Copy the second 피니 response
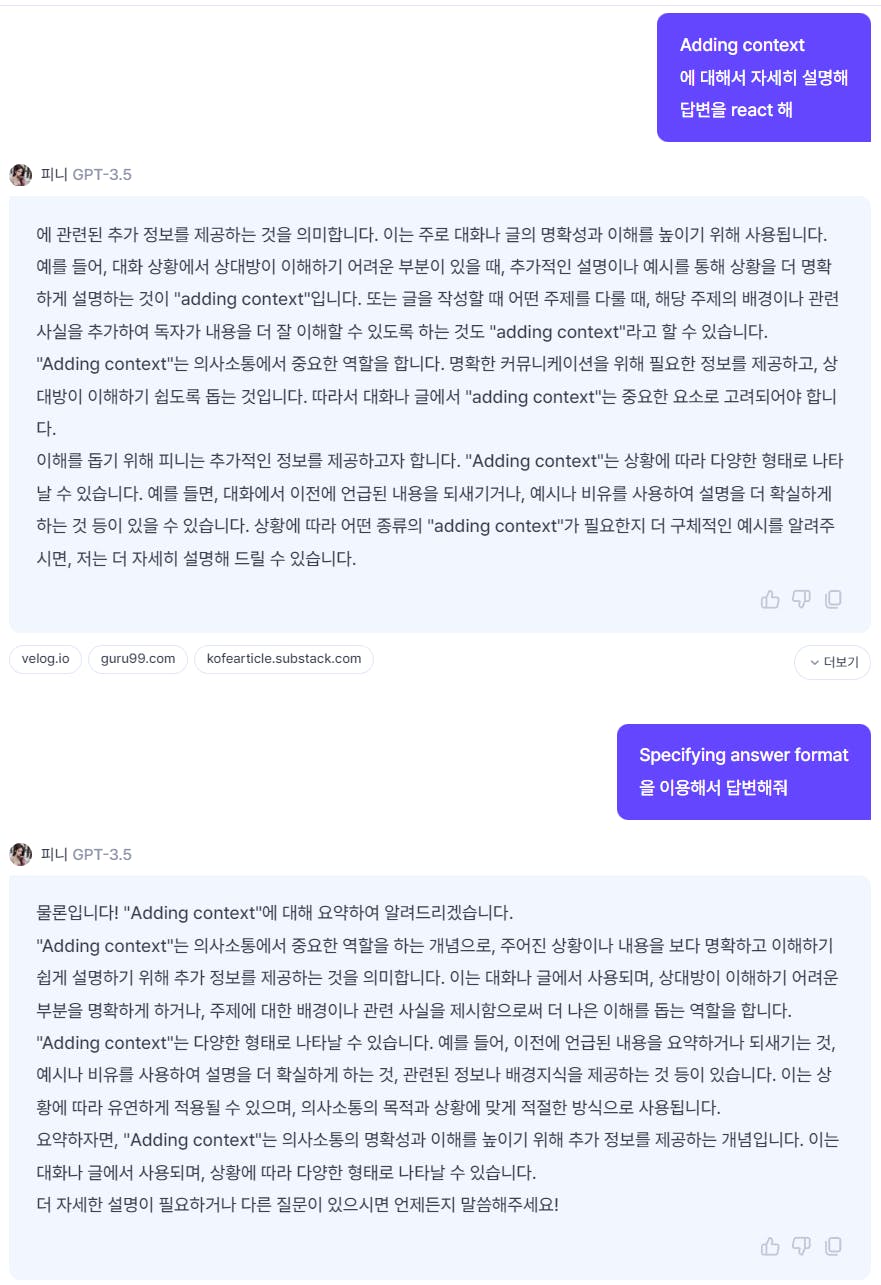This screenshot has height=1285, width=881. (x=833, y=1246)
